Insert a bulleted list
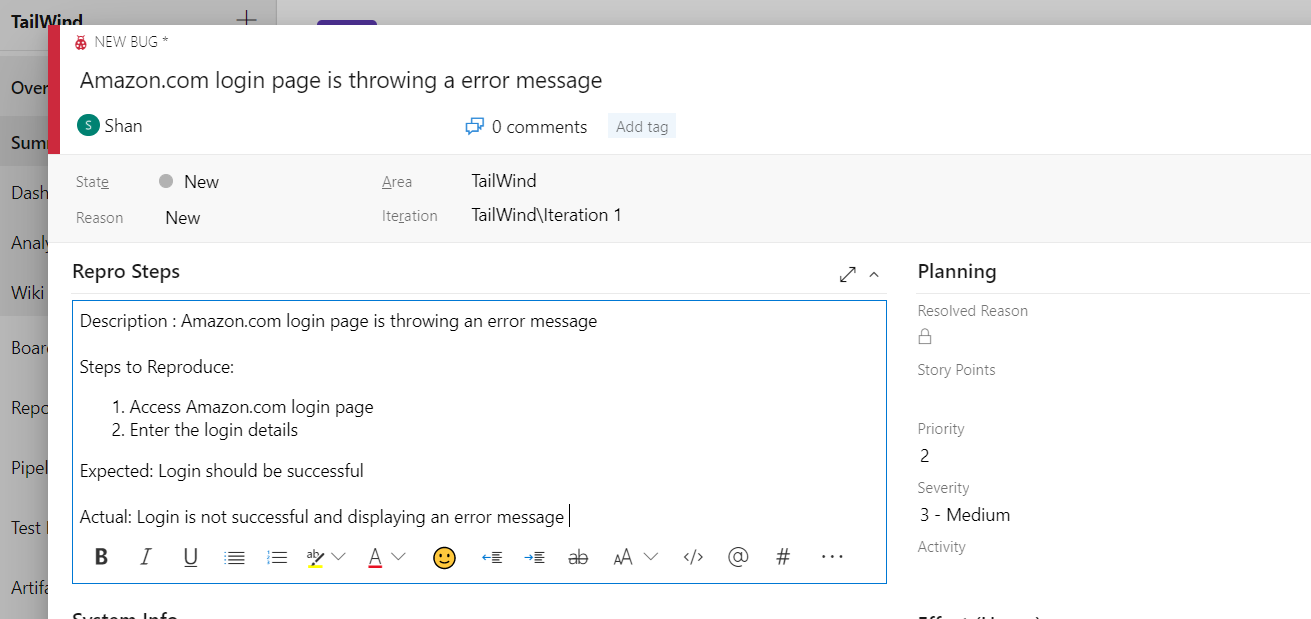The height and width of the screenshot is (619, 1311). (x=235, y=558)
